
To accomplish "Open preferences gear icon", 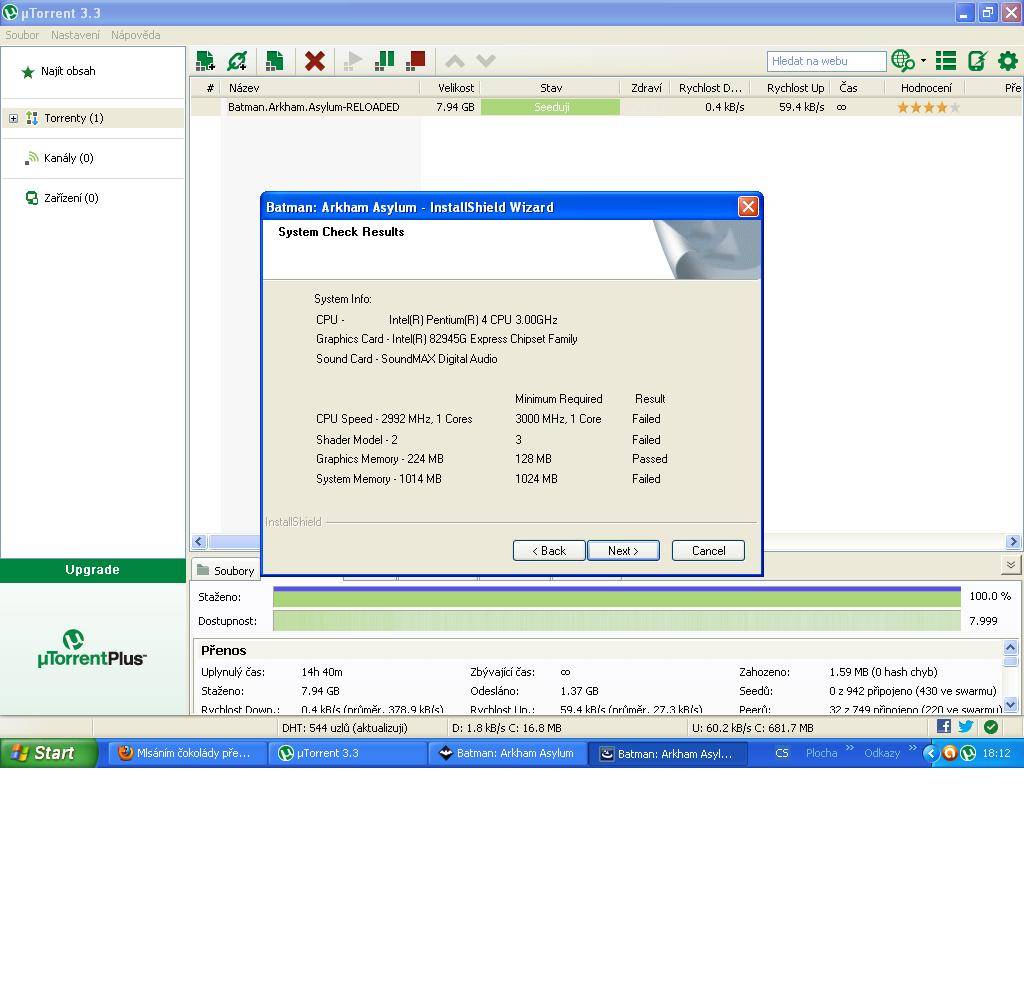I will point(1008,61).
